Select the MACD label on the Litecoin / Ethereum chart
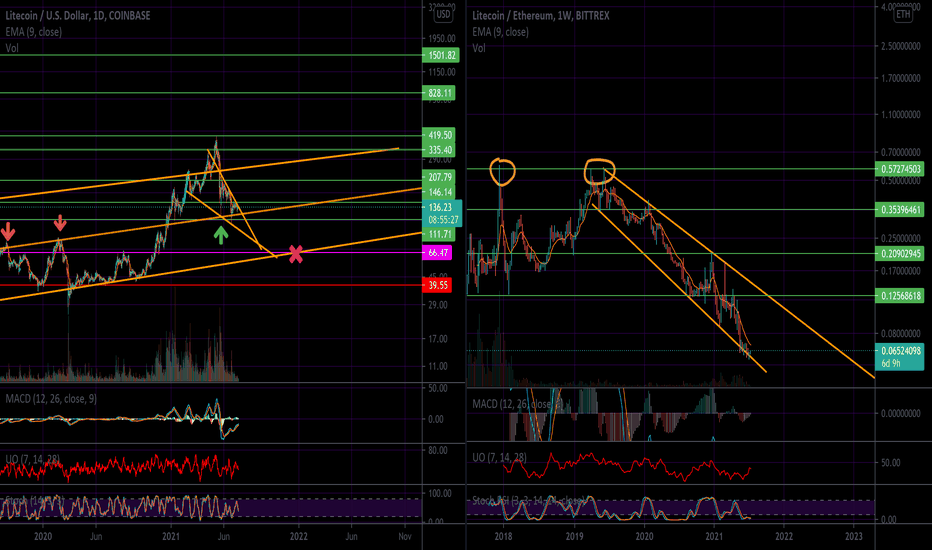The width and height of the screenshot is (932, 550). (x=518, y=404)
